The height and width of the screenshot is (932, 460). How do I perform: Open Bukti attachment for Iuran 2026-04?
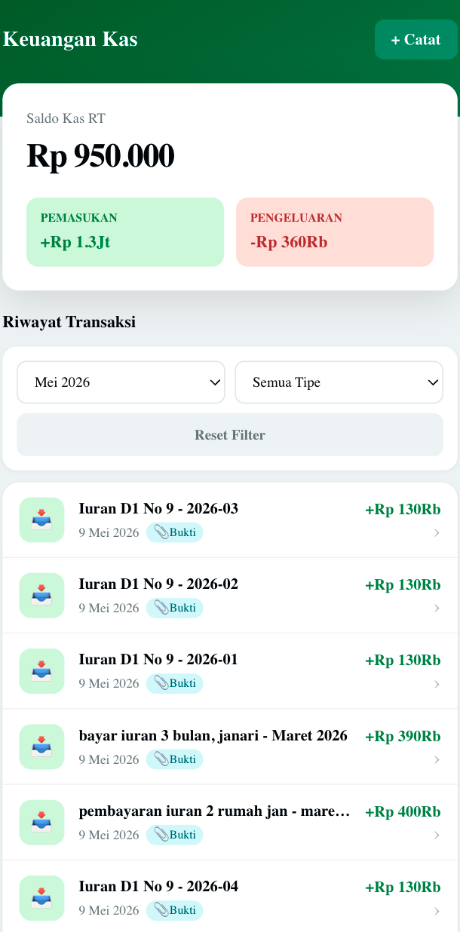tap(175, 910)
